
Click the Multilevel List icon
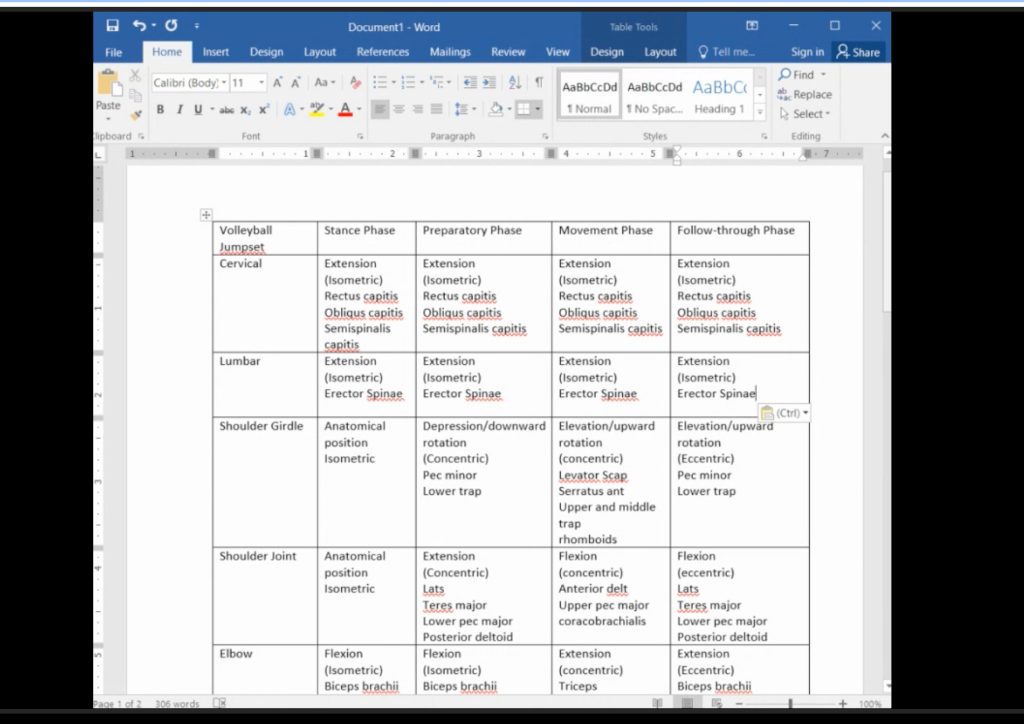pos(437,82)
